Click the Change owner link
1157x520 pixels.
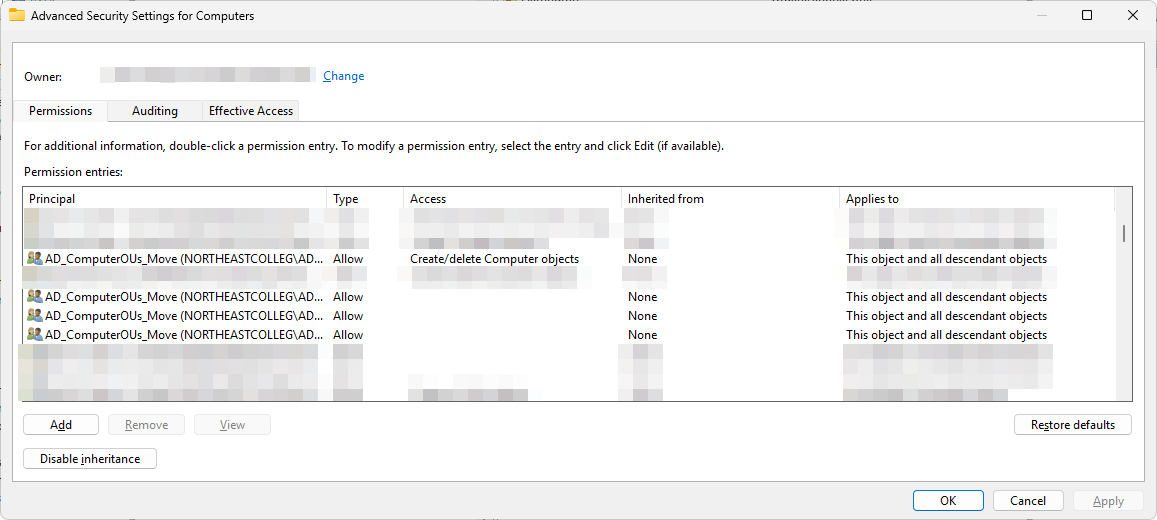pyautogui.click(x=343, y=76)
